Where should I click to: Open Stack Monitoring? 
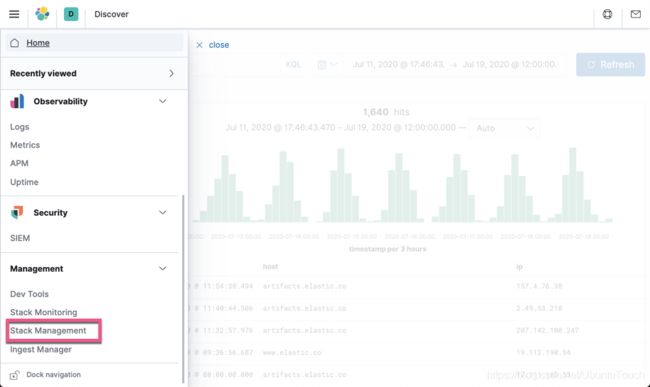tap(44, 312)
